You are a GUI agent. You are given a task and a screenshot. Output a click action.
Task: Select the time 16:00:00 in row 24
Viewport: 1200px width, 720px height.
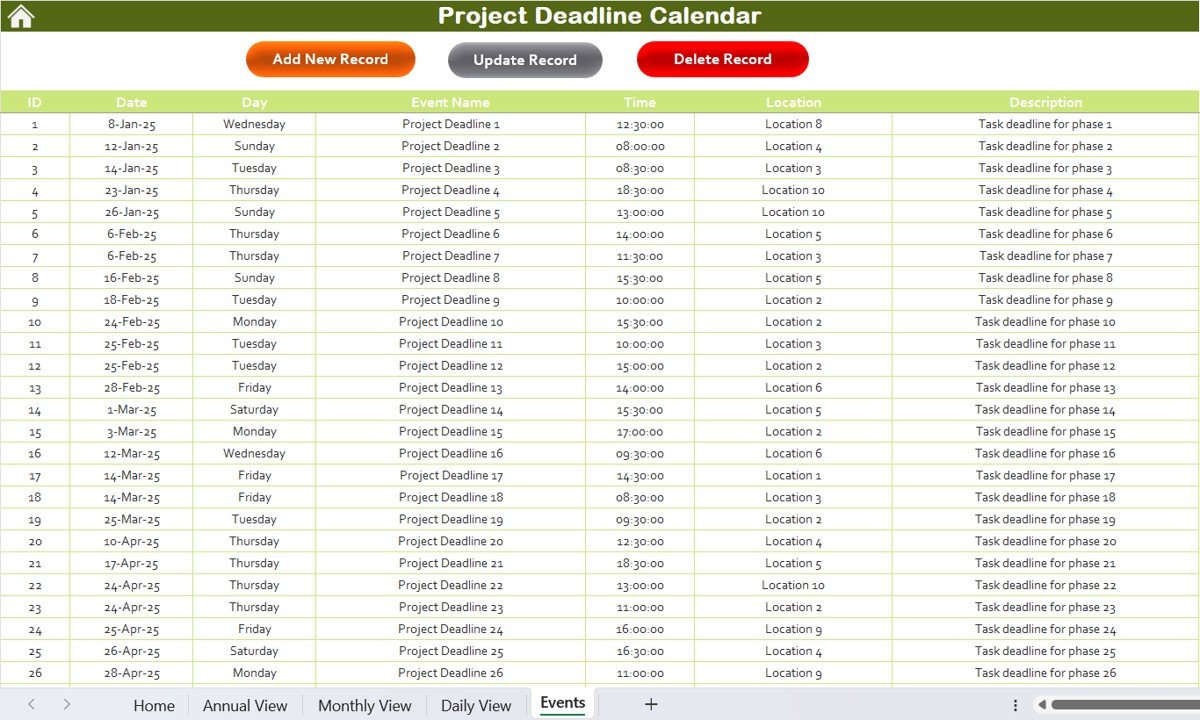pyautogui.click(x=640, y=629)
